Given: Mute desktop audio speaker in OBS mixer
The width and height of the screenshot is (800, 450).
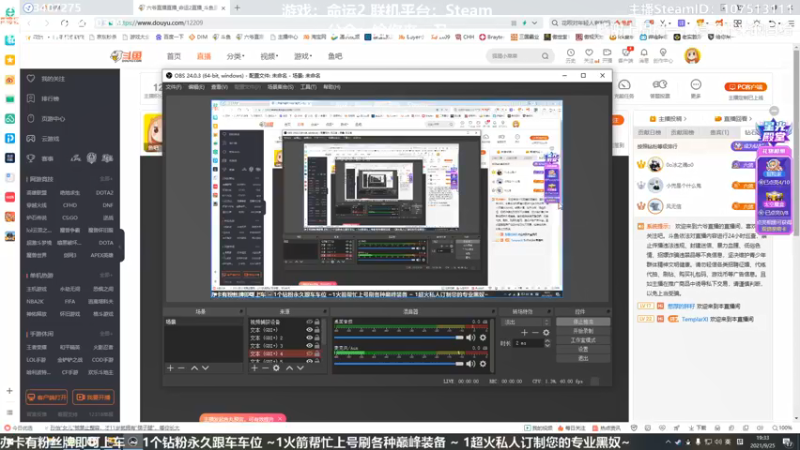Looking at the screenshot, I should click(470, 337).
